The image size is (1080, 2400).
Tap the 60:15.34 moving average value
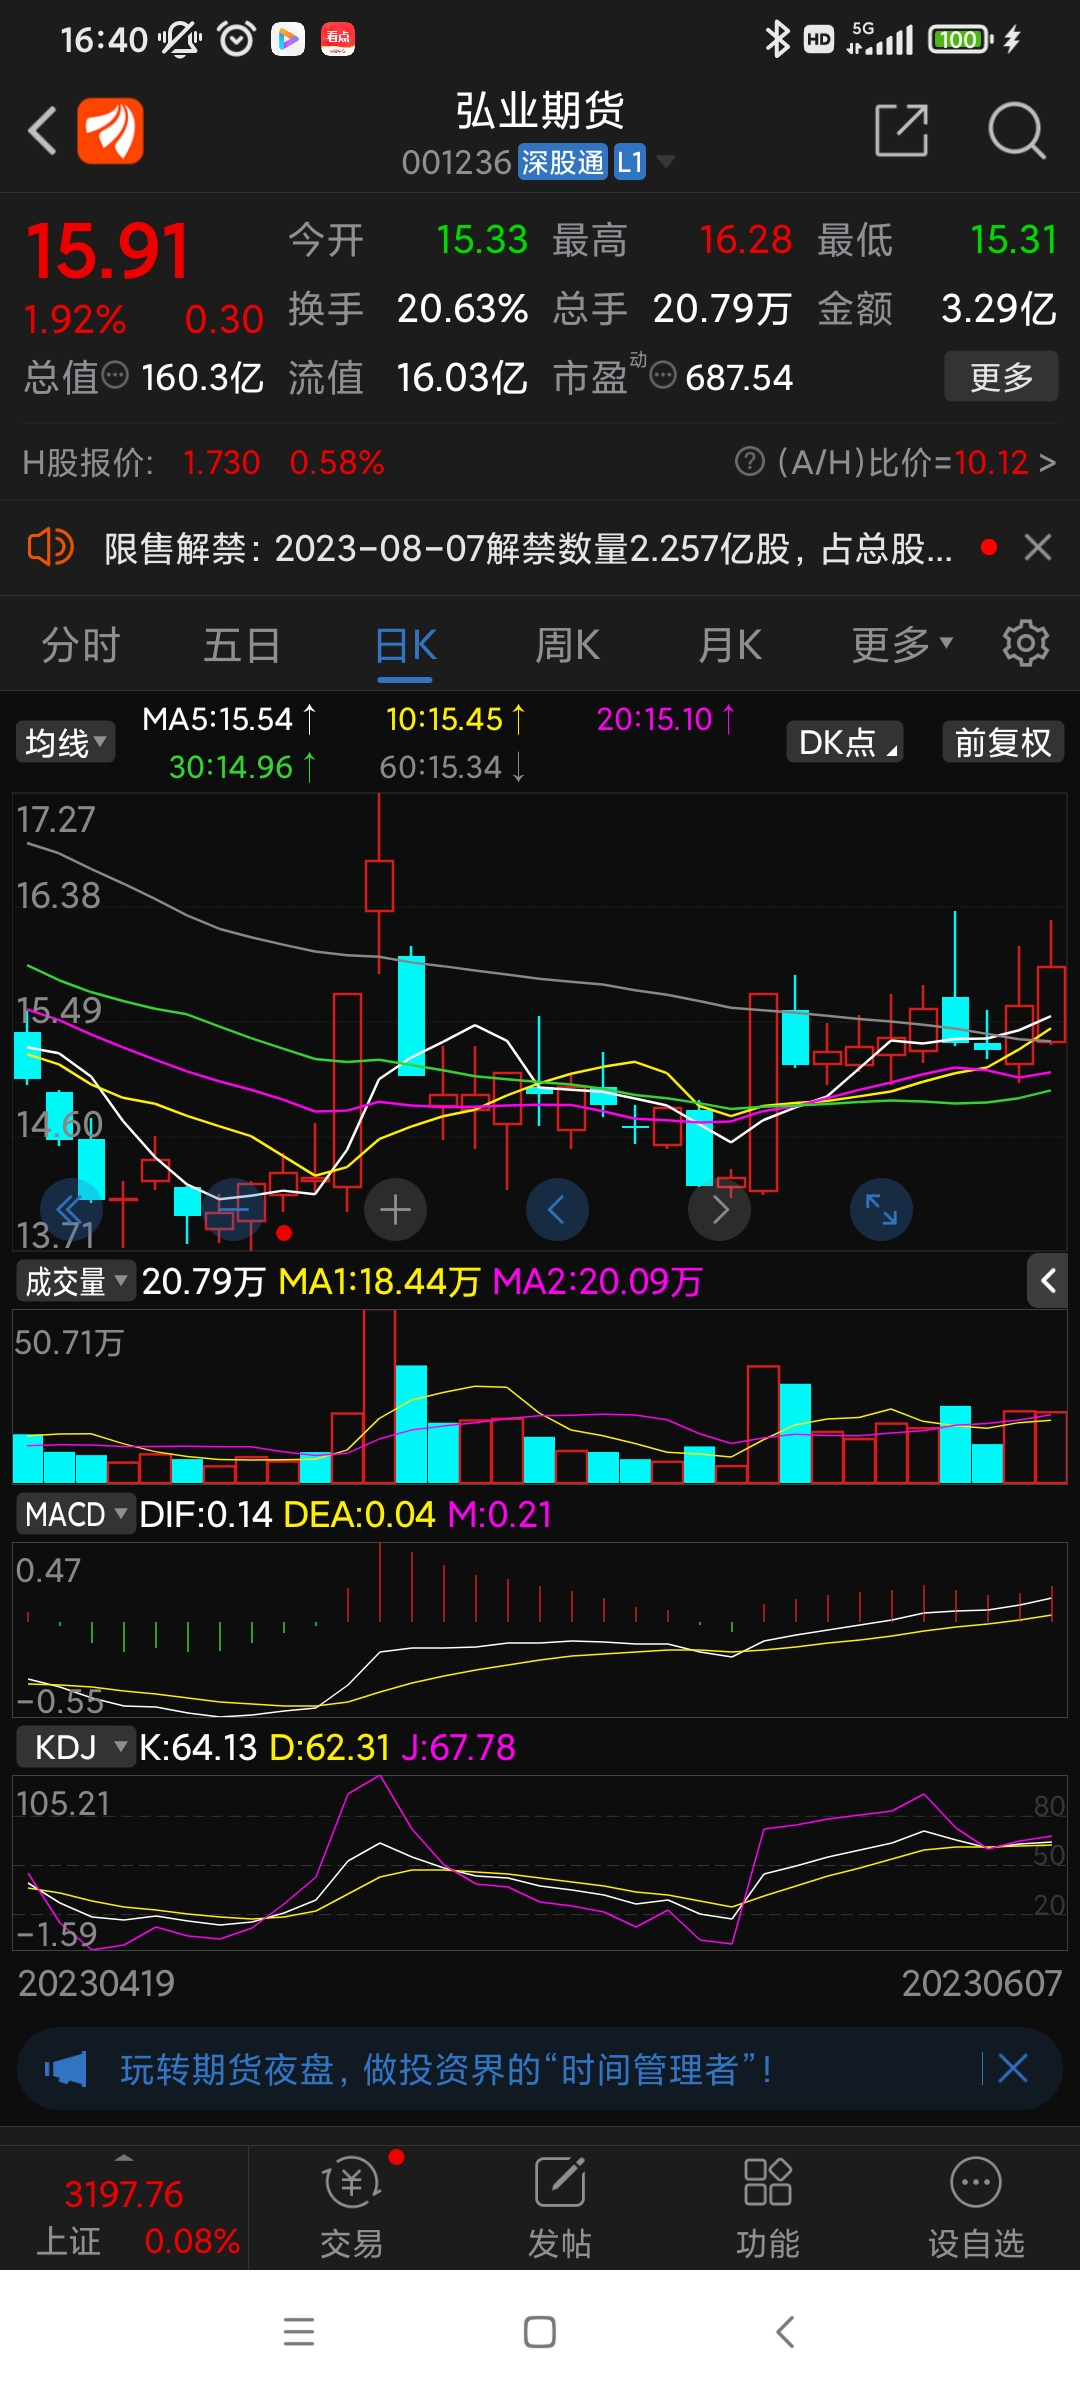(x=452, y=767)
